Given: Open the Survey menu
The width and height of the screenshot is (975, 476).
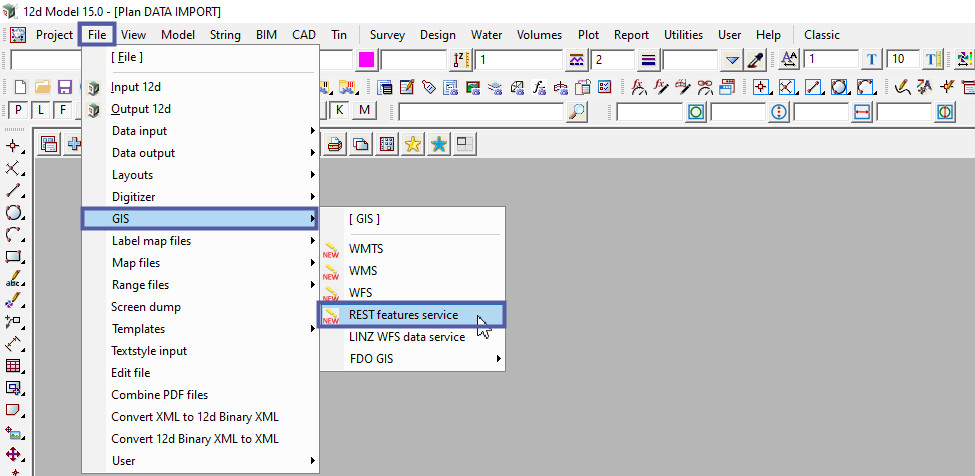Looking at the screenshot, I should [387, 35].
